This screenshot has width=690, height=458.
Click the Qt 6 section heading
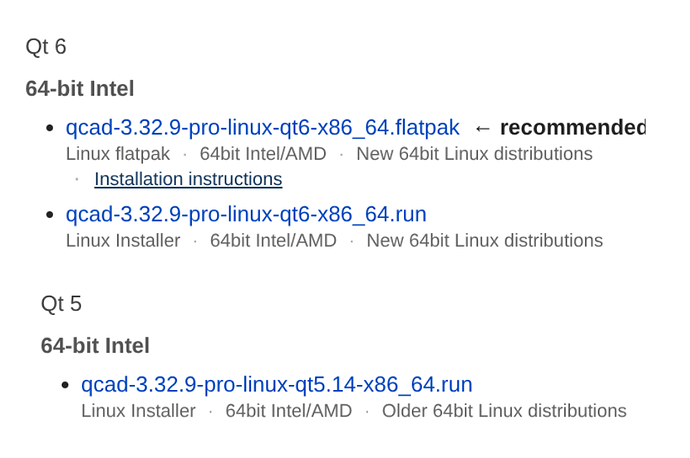point(46,47)
